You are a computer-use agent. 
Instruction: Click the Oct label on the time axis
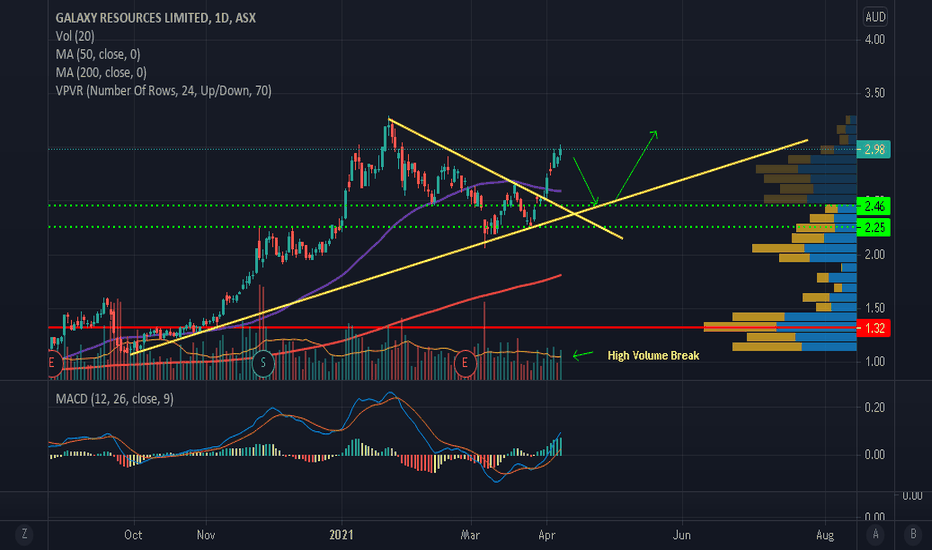133,535
